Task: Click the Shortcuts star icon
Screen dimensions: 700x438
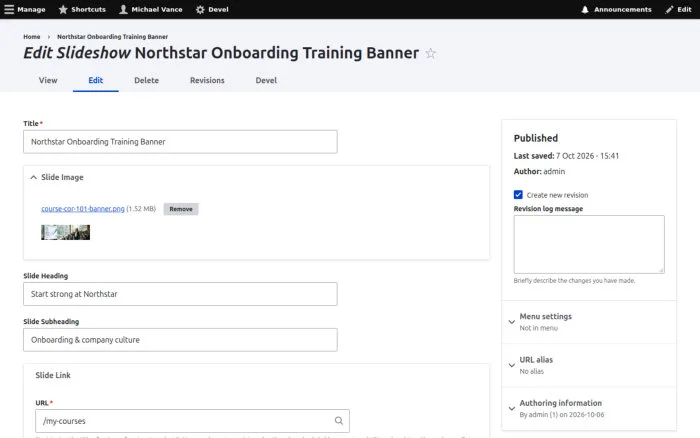Action: pos(63,9)
